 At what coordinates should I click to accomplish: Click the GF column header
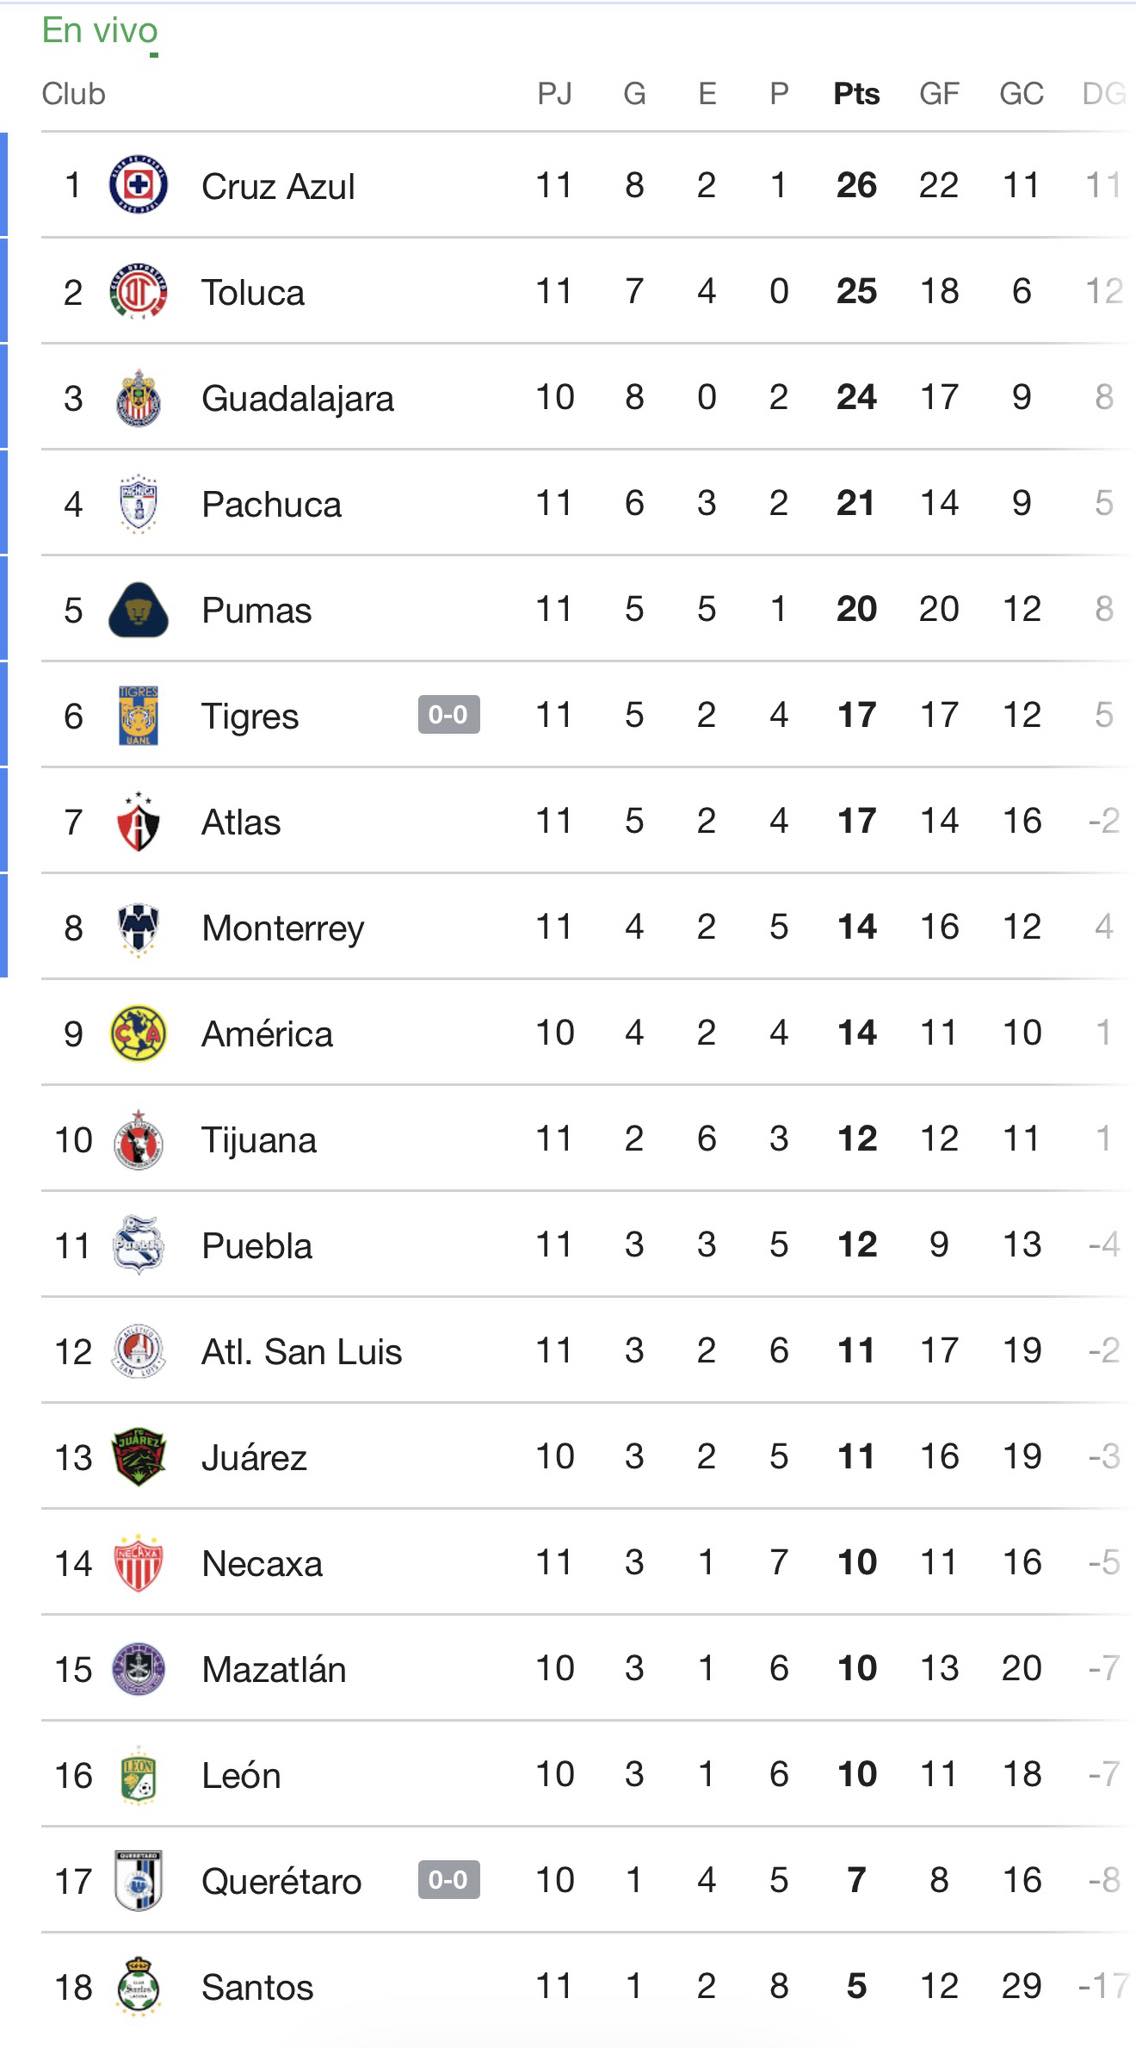coord(939,94)
